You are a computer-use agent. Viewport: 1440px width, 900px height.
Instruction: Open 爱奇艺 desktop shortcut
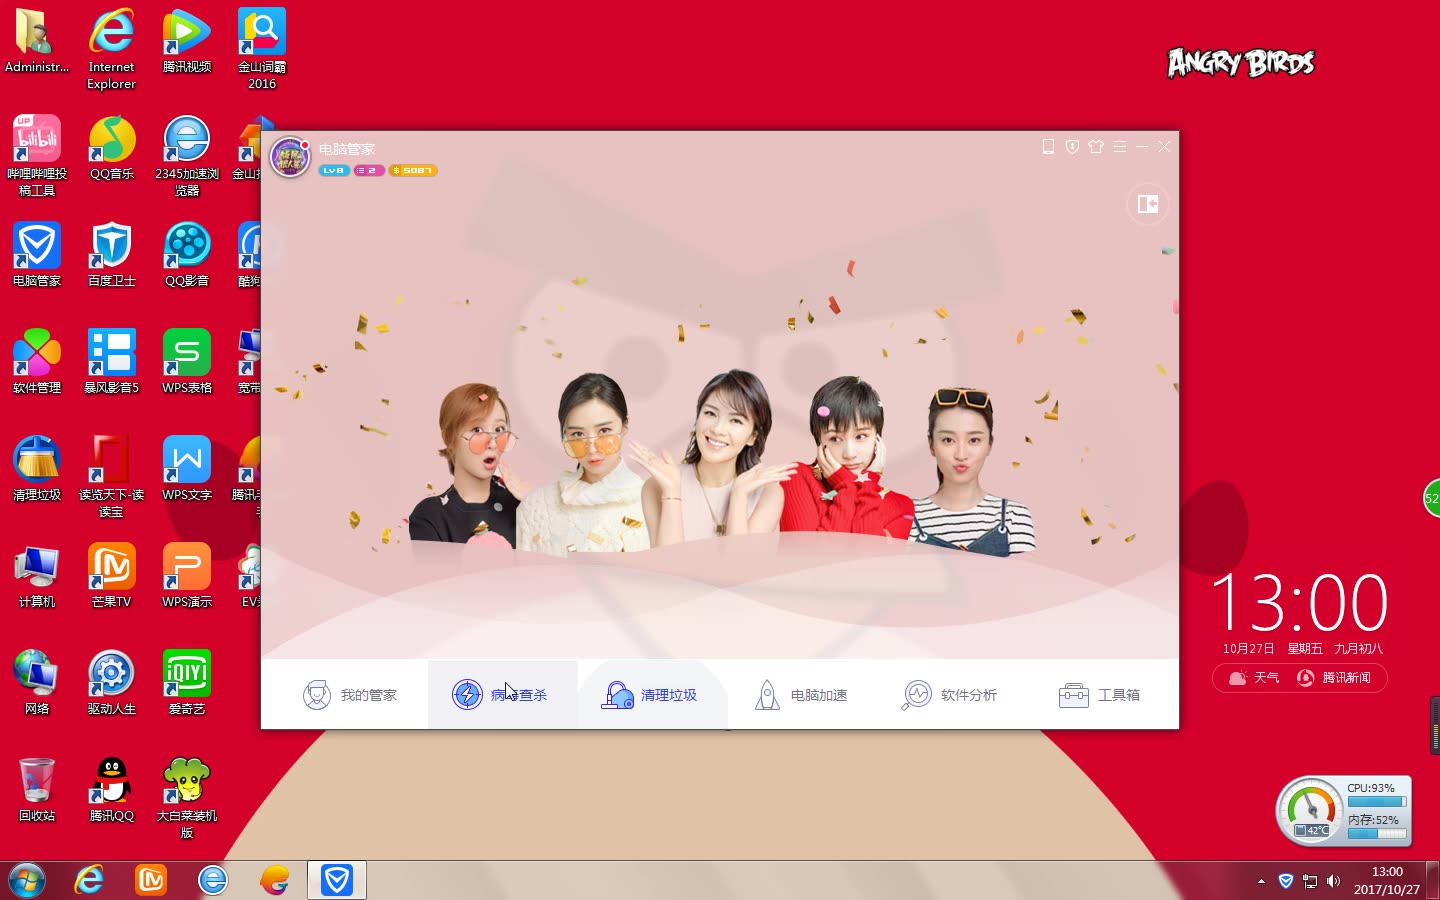click(x=187, y=683)
